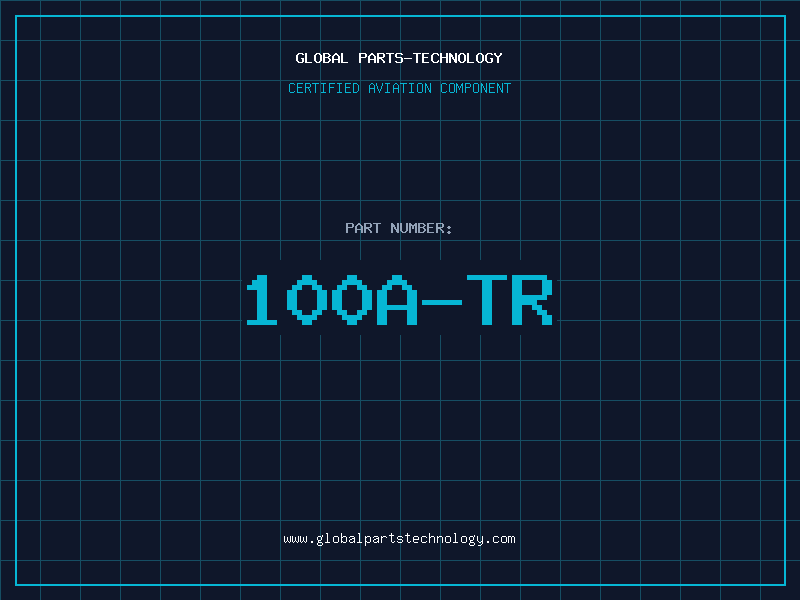Viewport: 800px width, 600px height.
Task: Click the word TECHNOLOGY in the title
Action: tap(458, 58)
